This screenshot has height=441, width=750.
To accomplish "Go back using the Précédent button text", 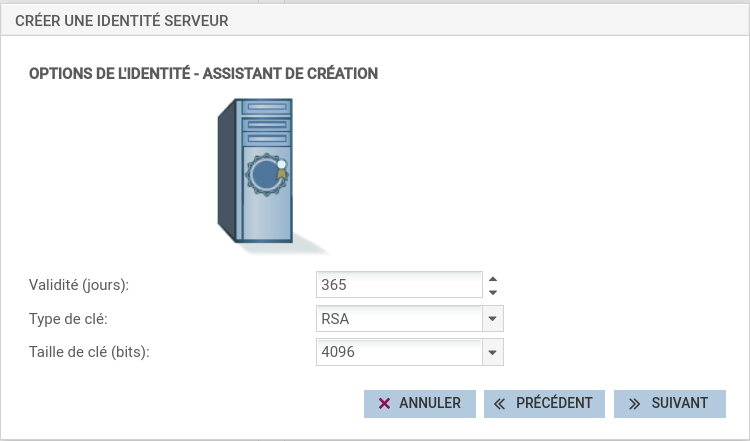I will click(x=555, y=404).
